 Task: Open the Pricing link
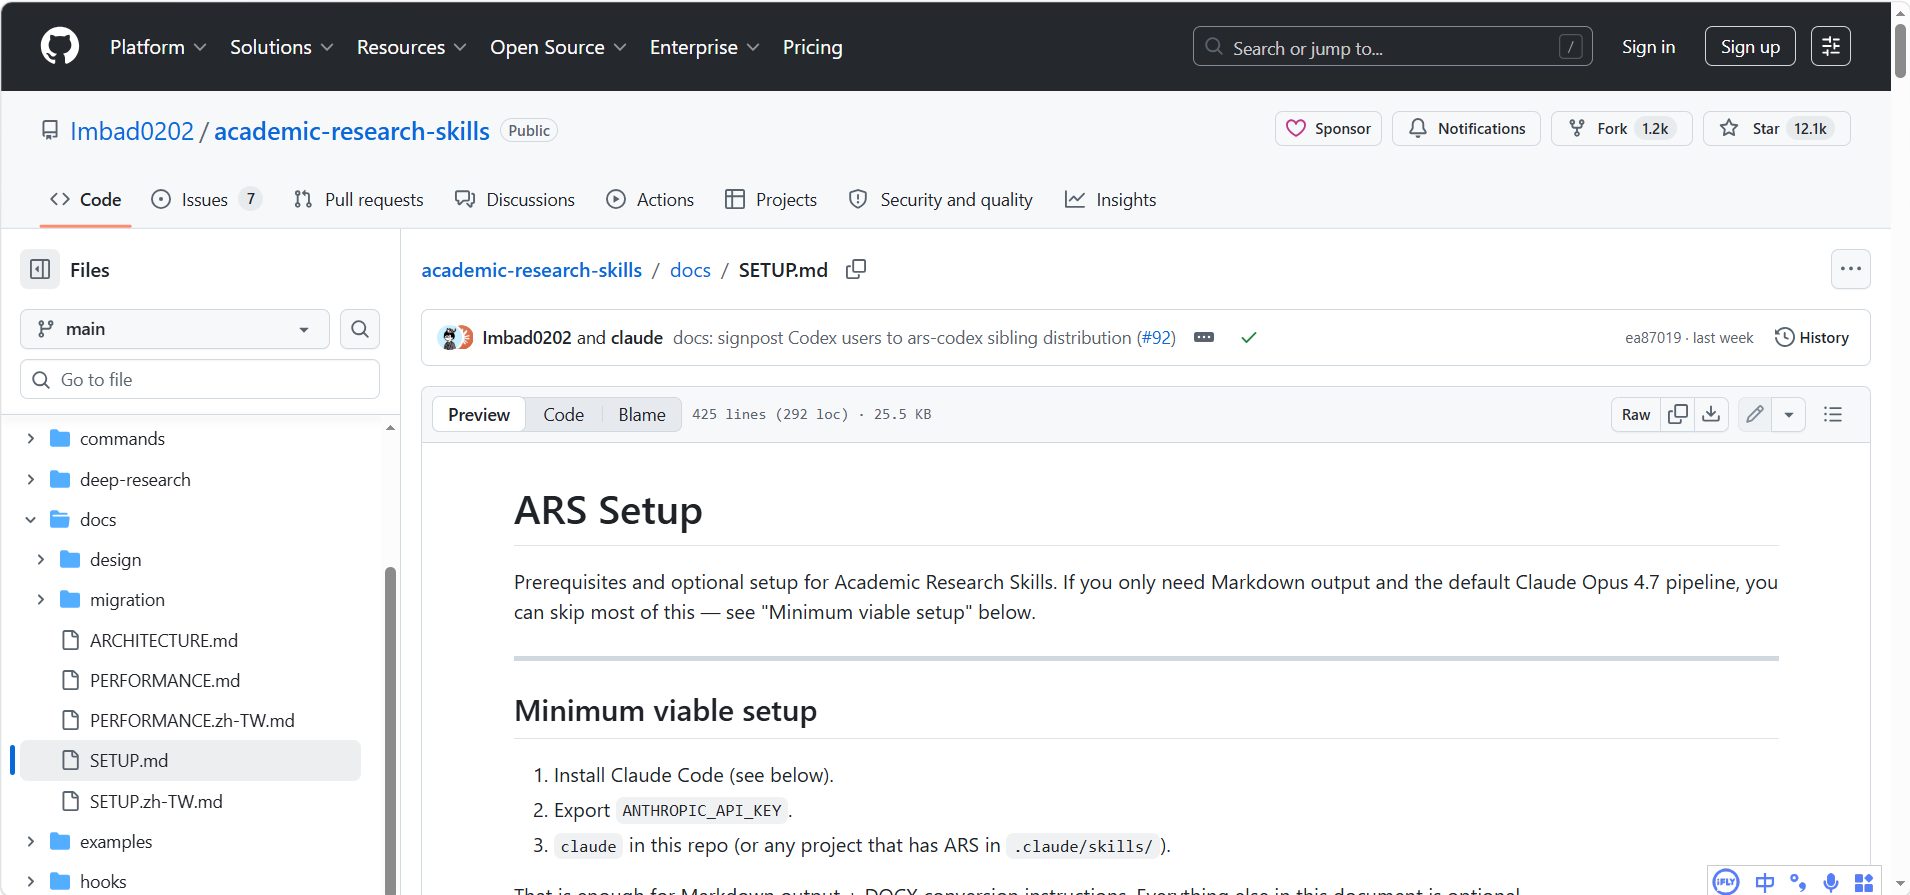(813, 47)
